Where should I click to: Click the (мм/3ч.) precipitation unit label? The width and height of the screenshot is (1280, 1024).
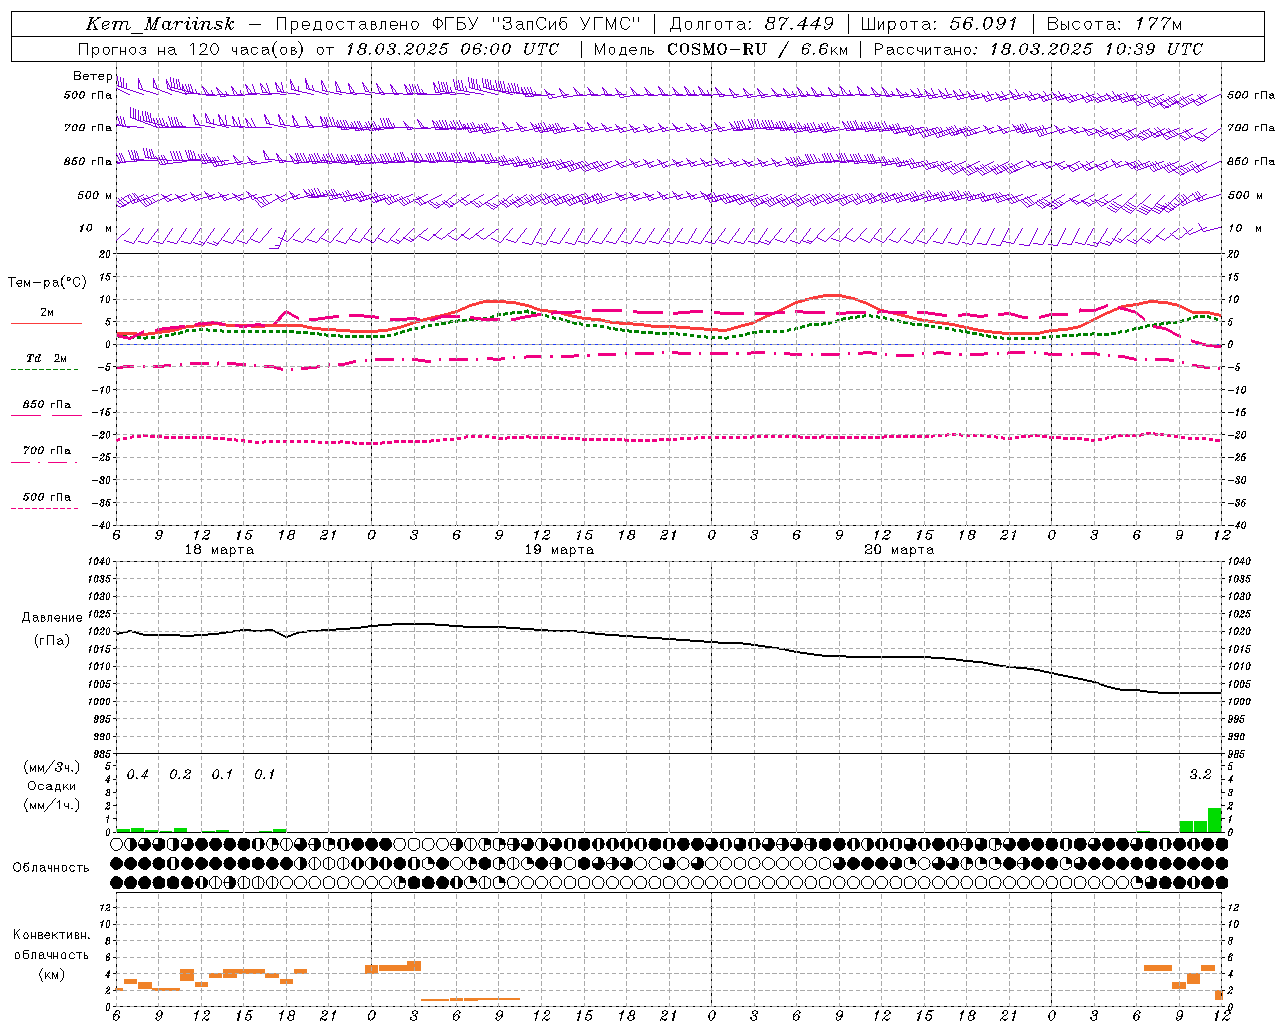(x=52, y=767)
